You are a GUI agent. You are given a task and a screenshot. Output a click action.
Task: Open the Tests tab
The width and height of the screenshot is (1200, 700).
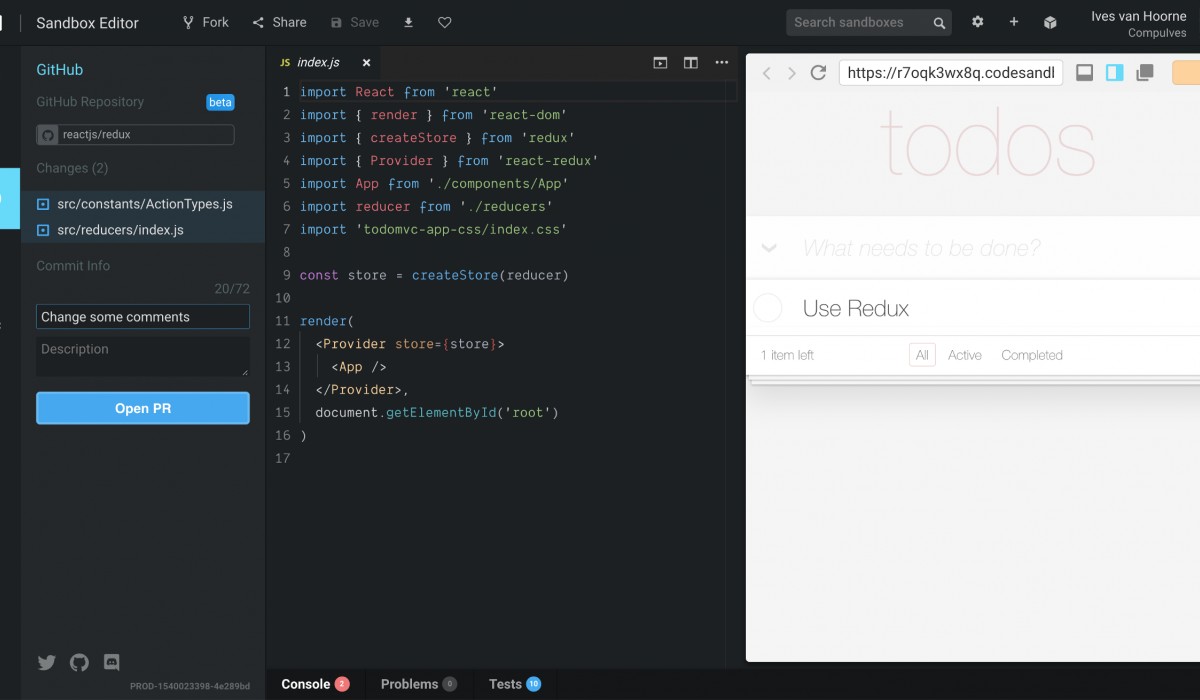tap(514, 684)
